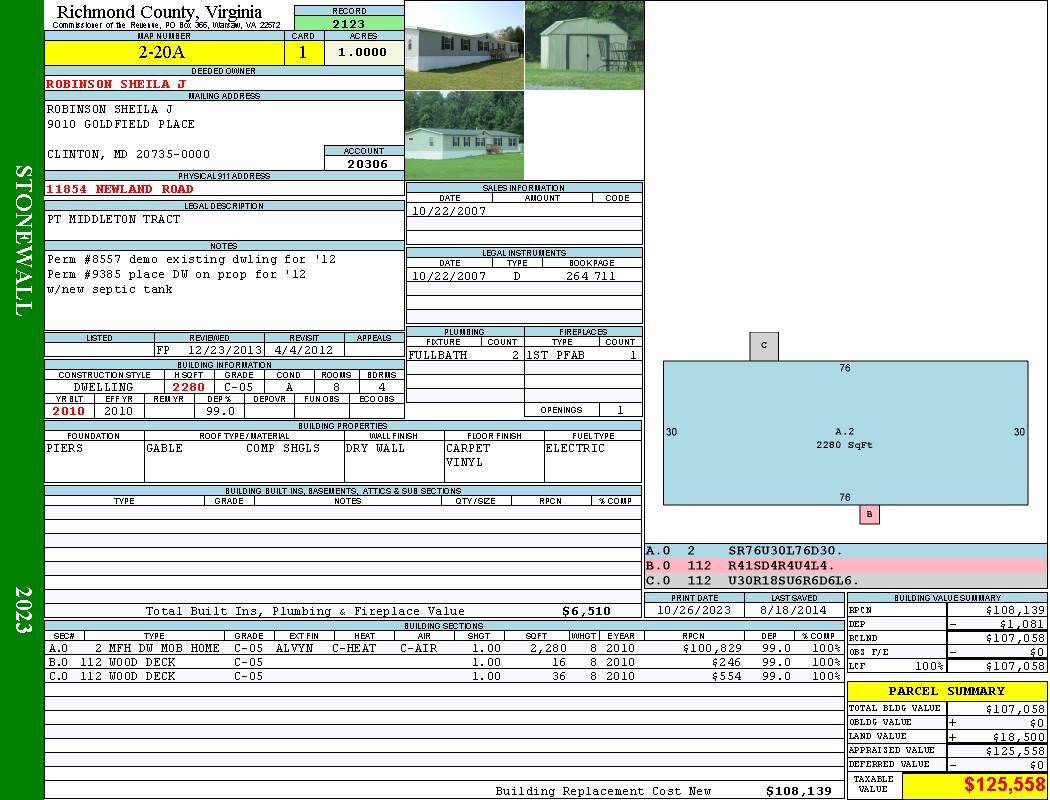Click the PARCEL SUMMARY yellow header
Image resolution: width=1050 pixels, height=800 pixels.
point(946,691)
